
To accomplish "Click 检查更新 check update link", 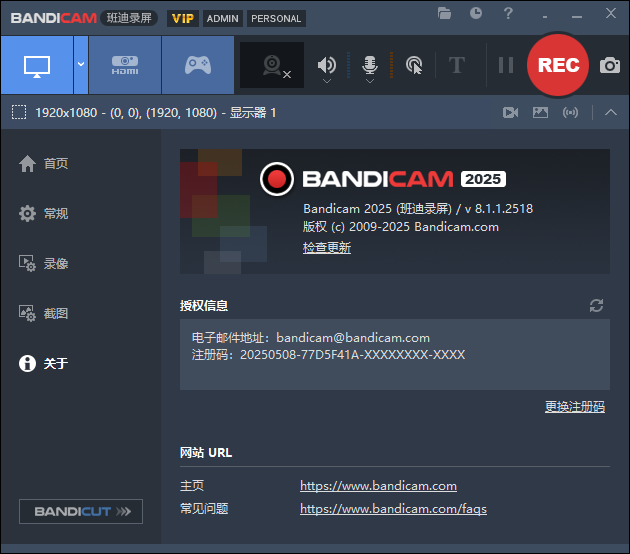I will coord(327,247).
